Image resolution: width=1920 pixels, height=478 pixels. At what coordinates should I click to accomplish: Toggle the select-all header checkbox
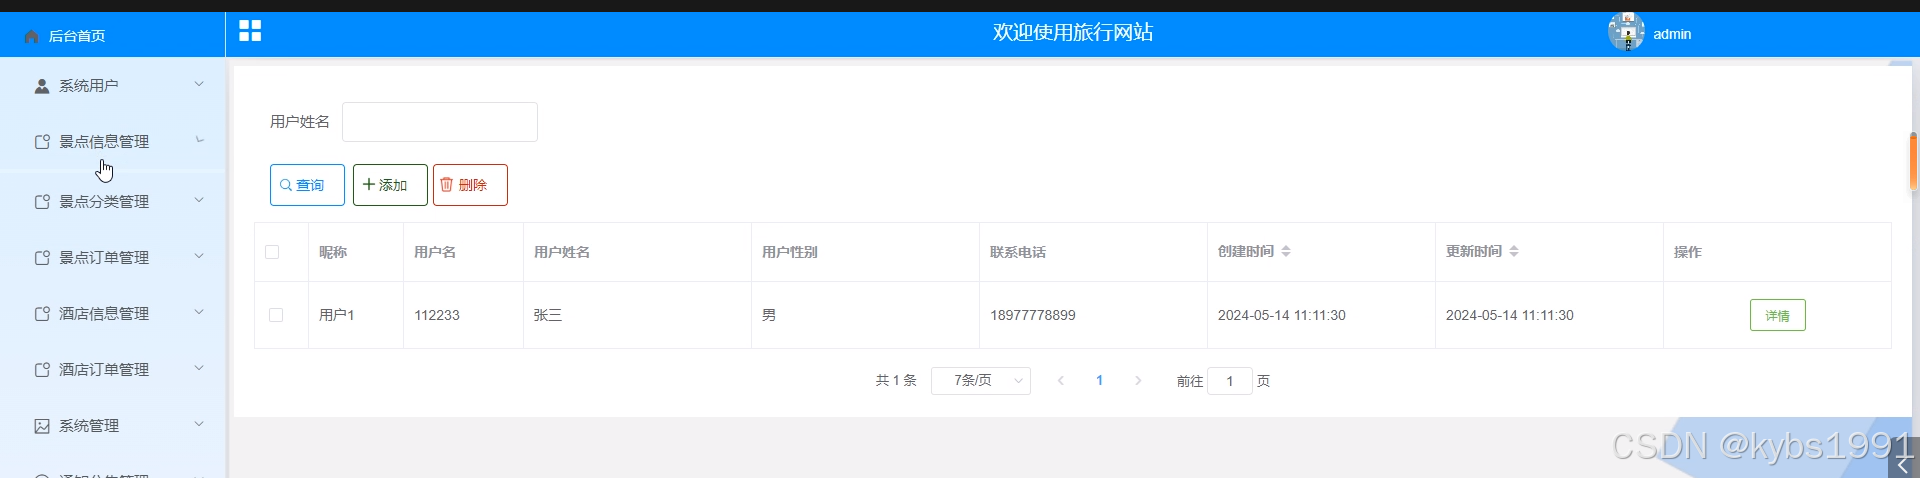point(272,252)
